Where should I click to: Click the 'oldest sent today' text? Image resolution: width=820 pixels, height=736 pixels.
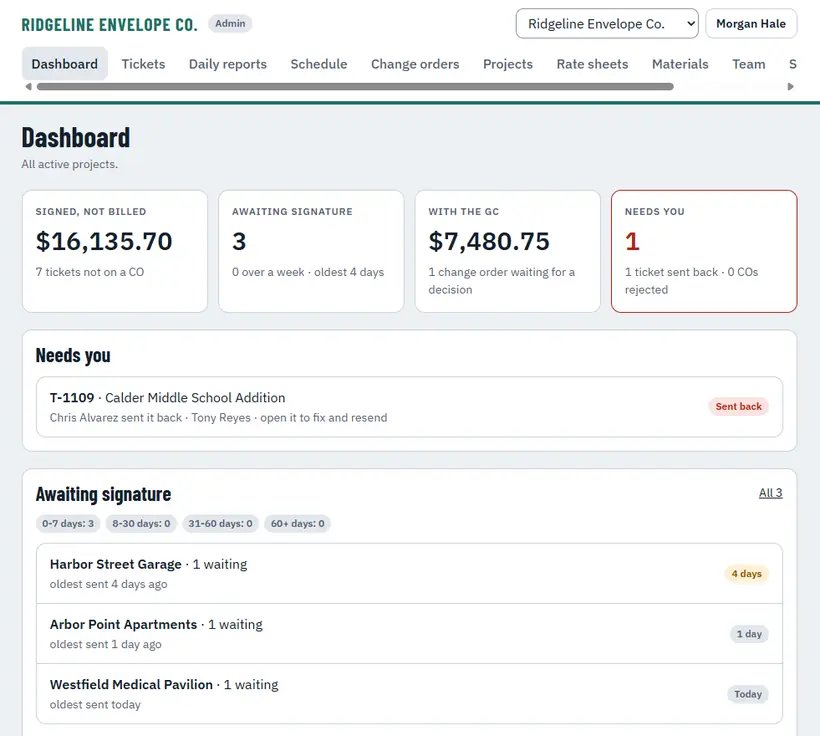pyautogui.click(x=95, y=704)
